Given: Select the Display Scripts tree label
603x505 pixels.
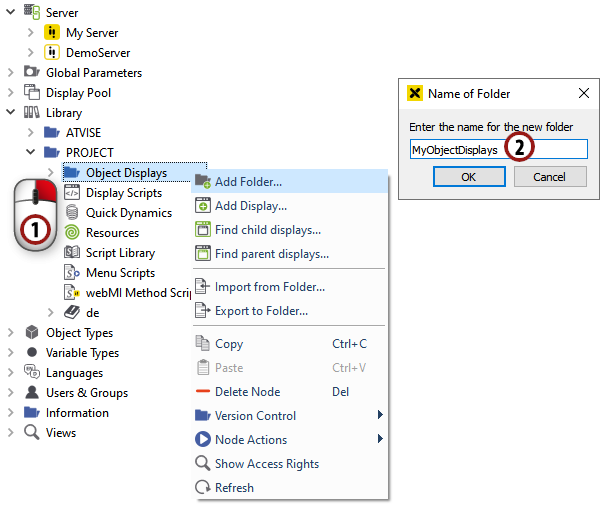Looking at the screenshot, I should point(124,193).
